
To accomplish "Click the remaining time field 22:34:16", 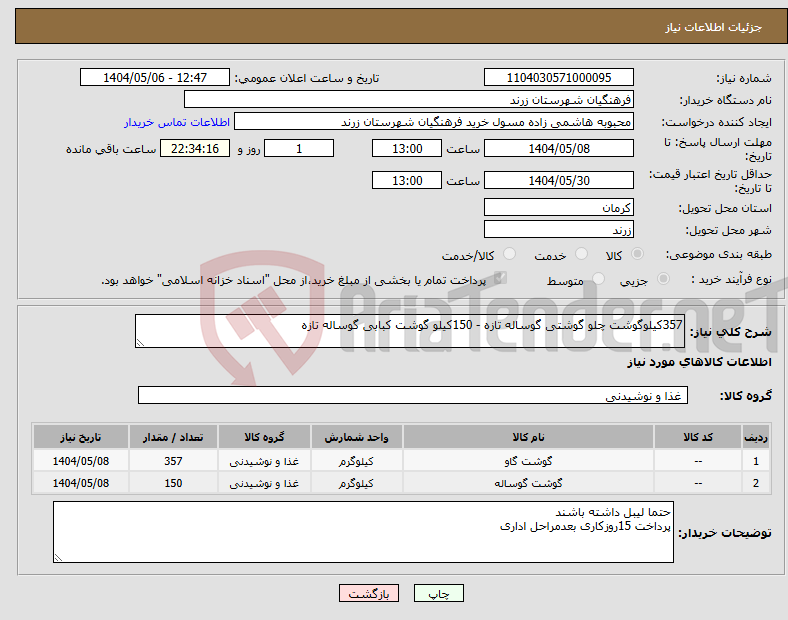I will [x=195, y=149].
